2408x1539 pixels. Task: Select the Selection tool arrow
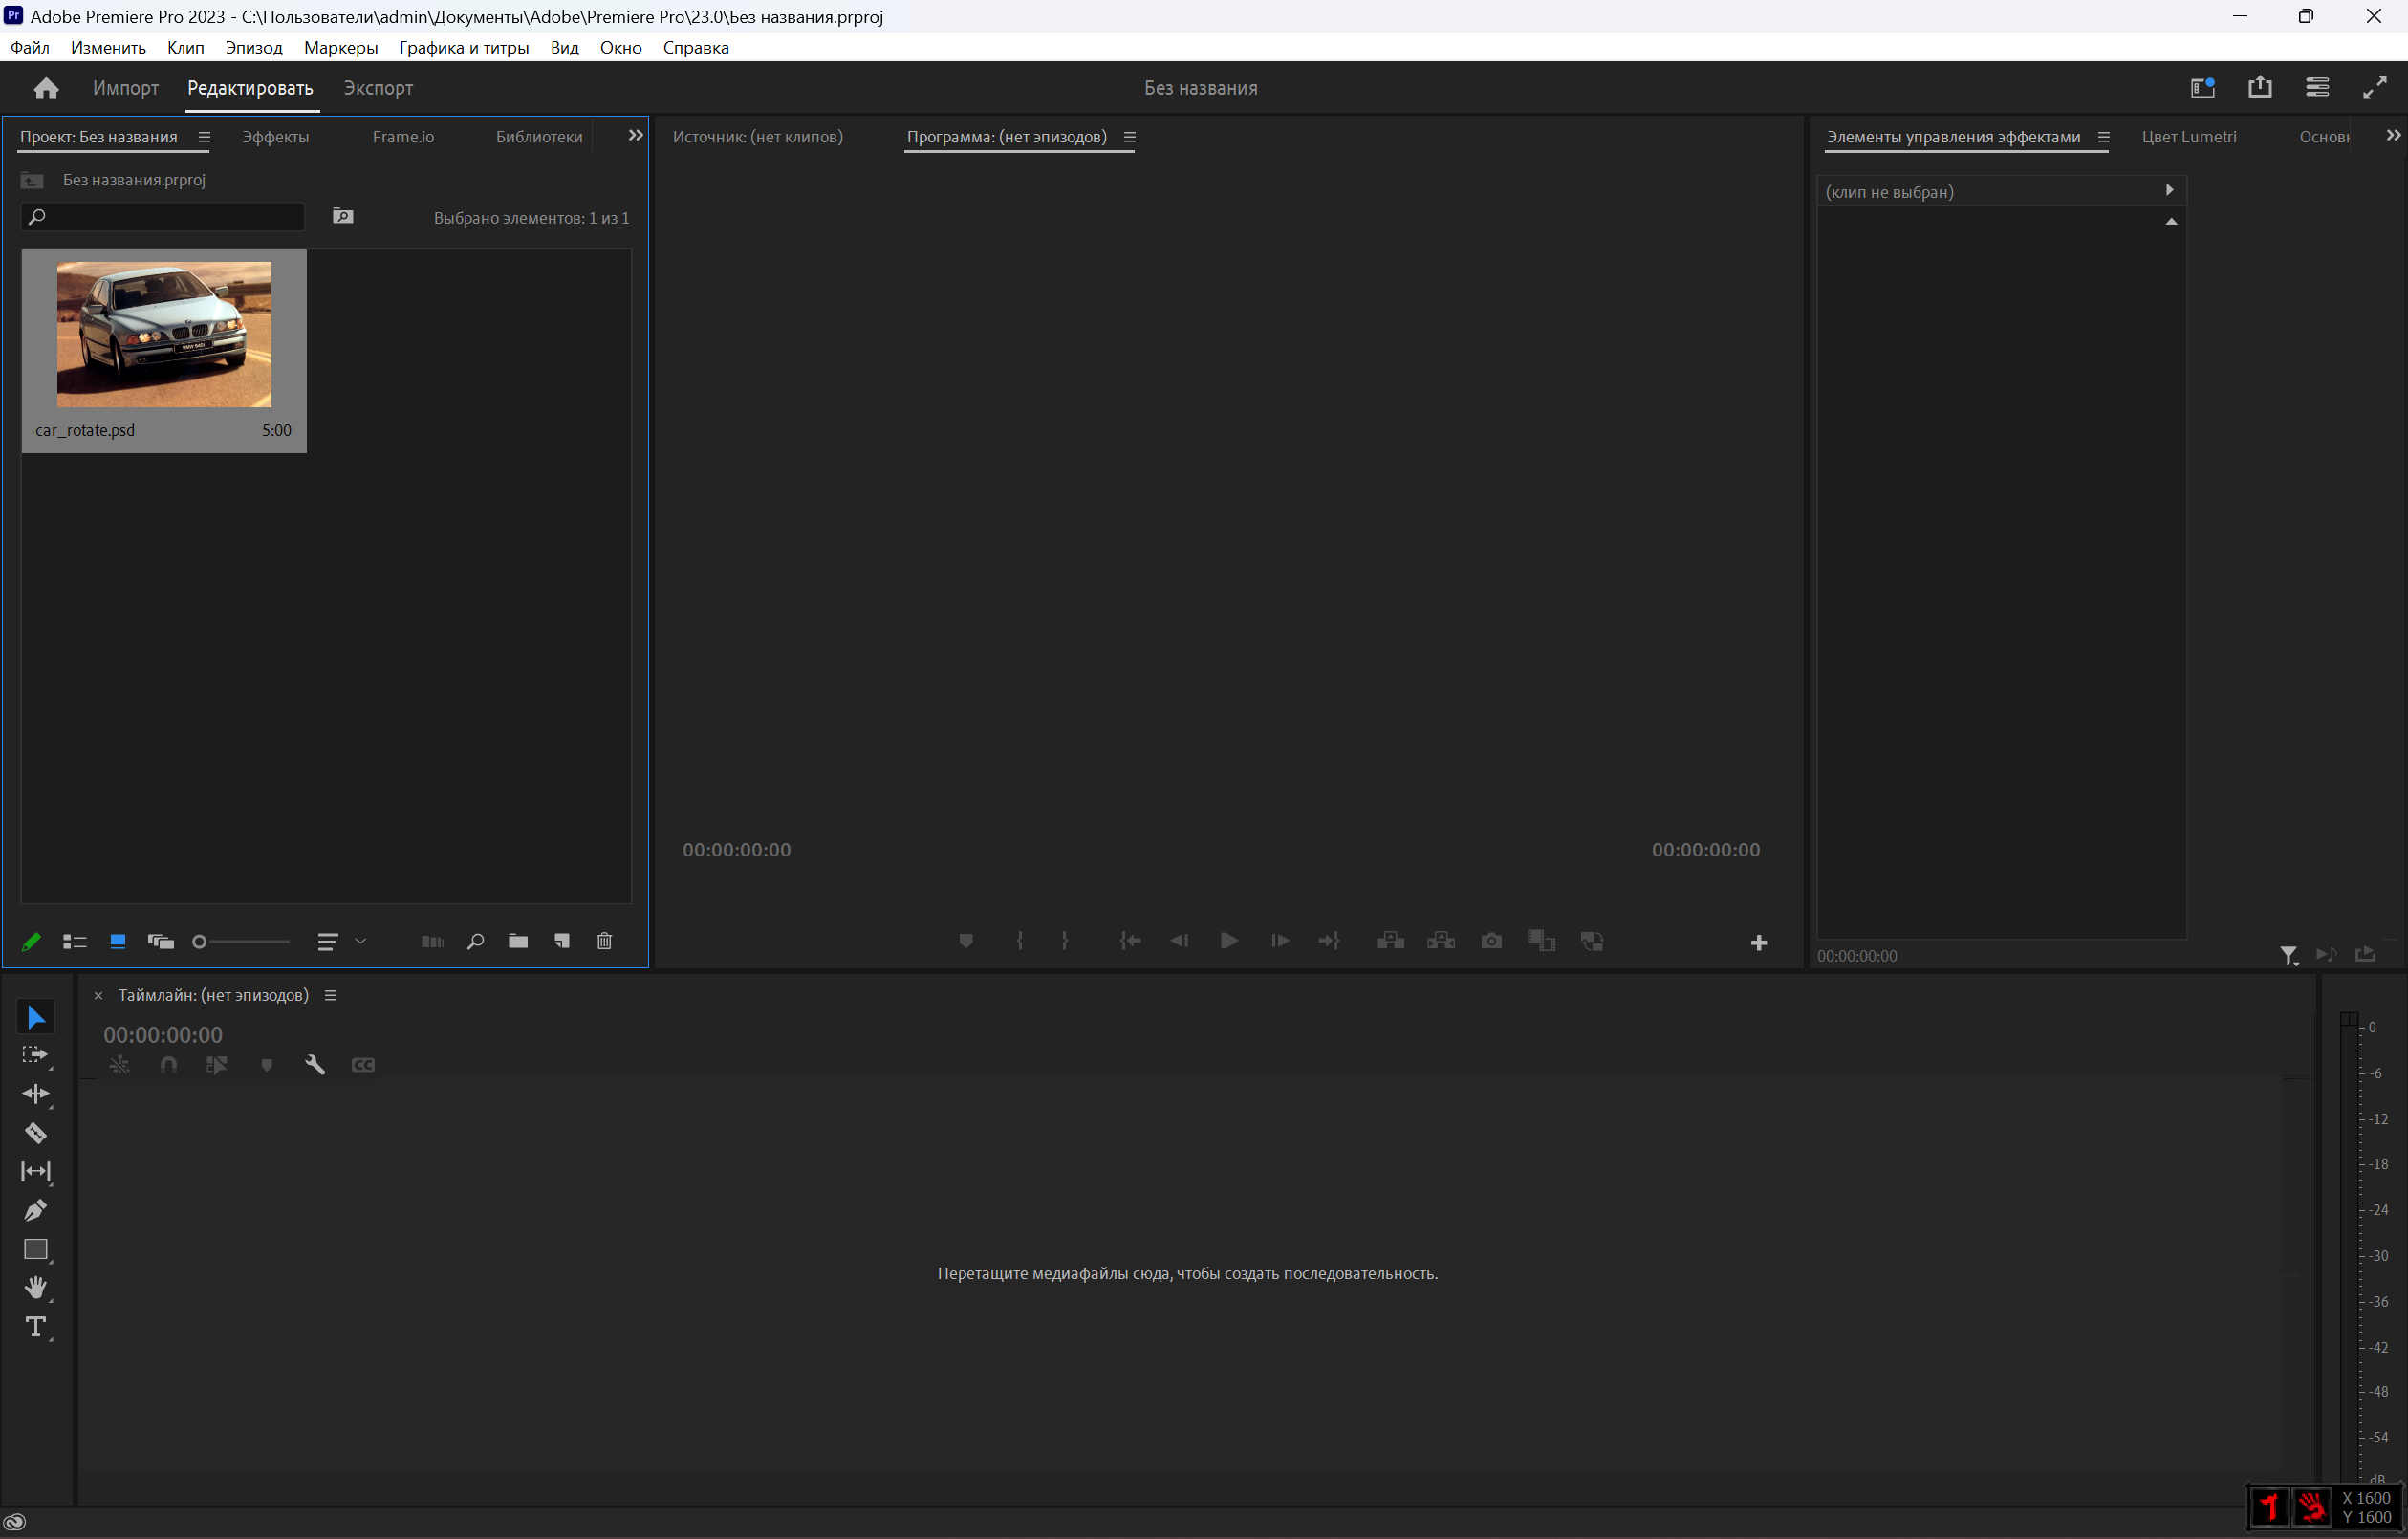(x=36, y=1017)
